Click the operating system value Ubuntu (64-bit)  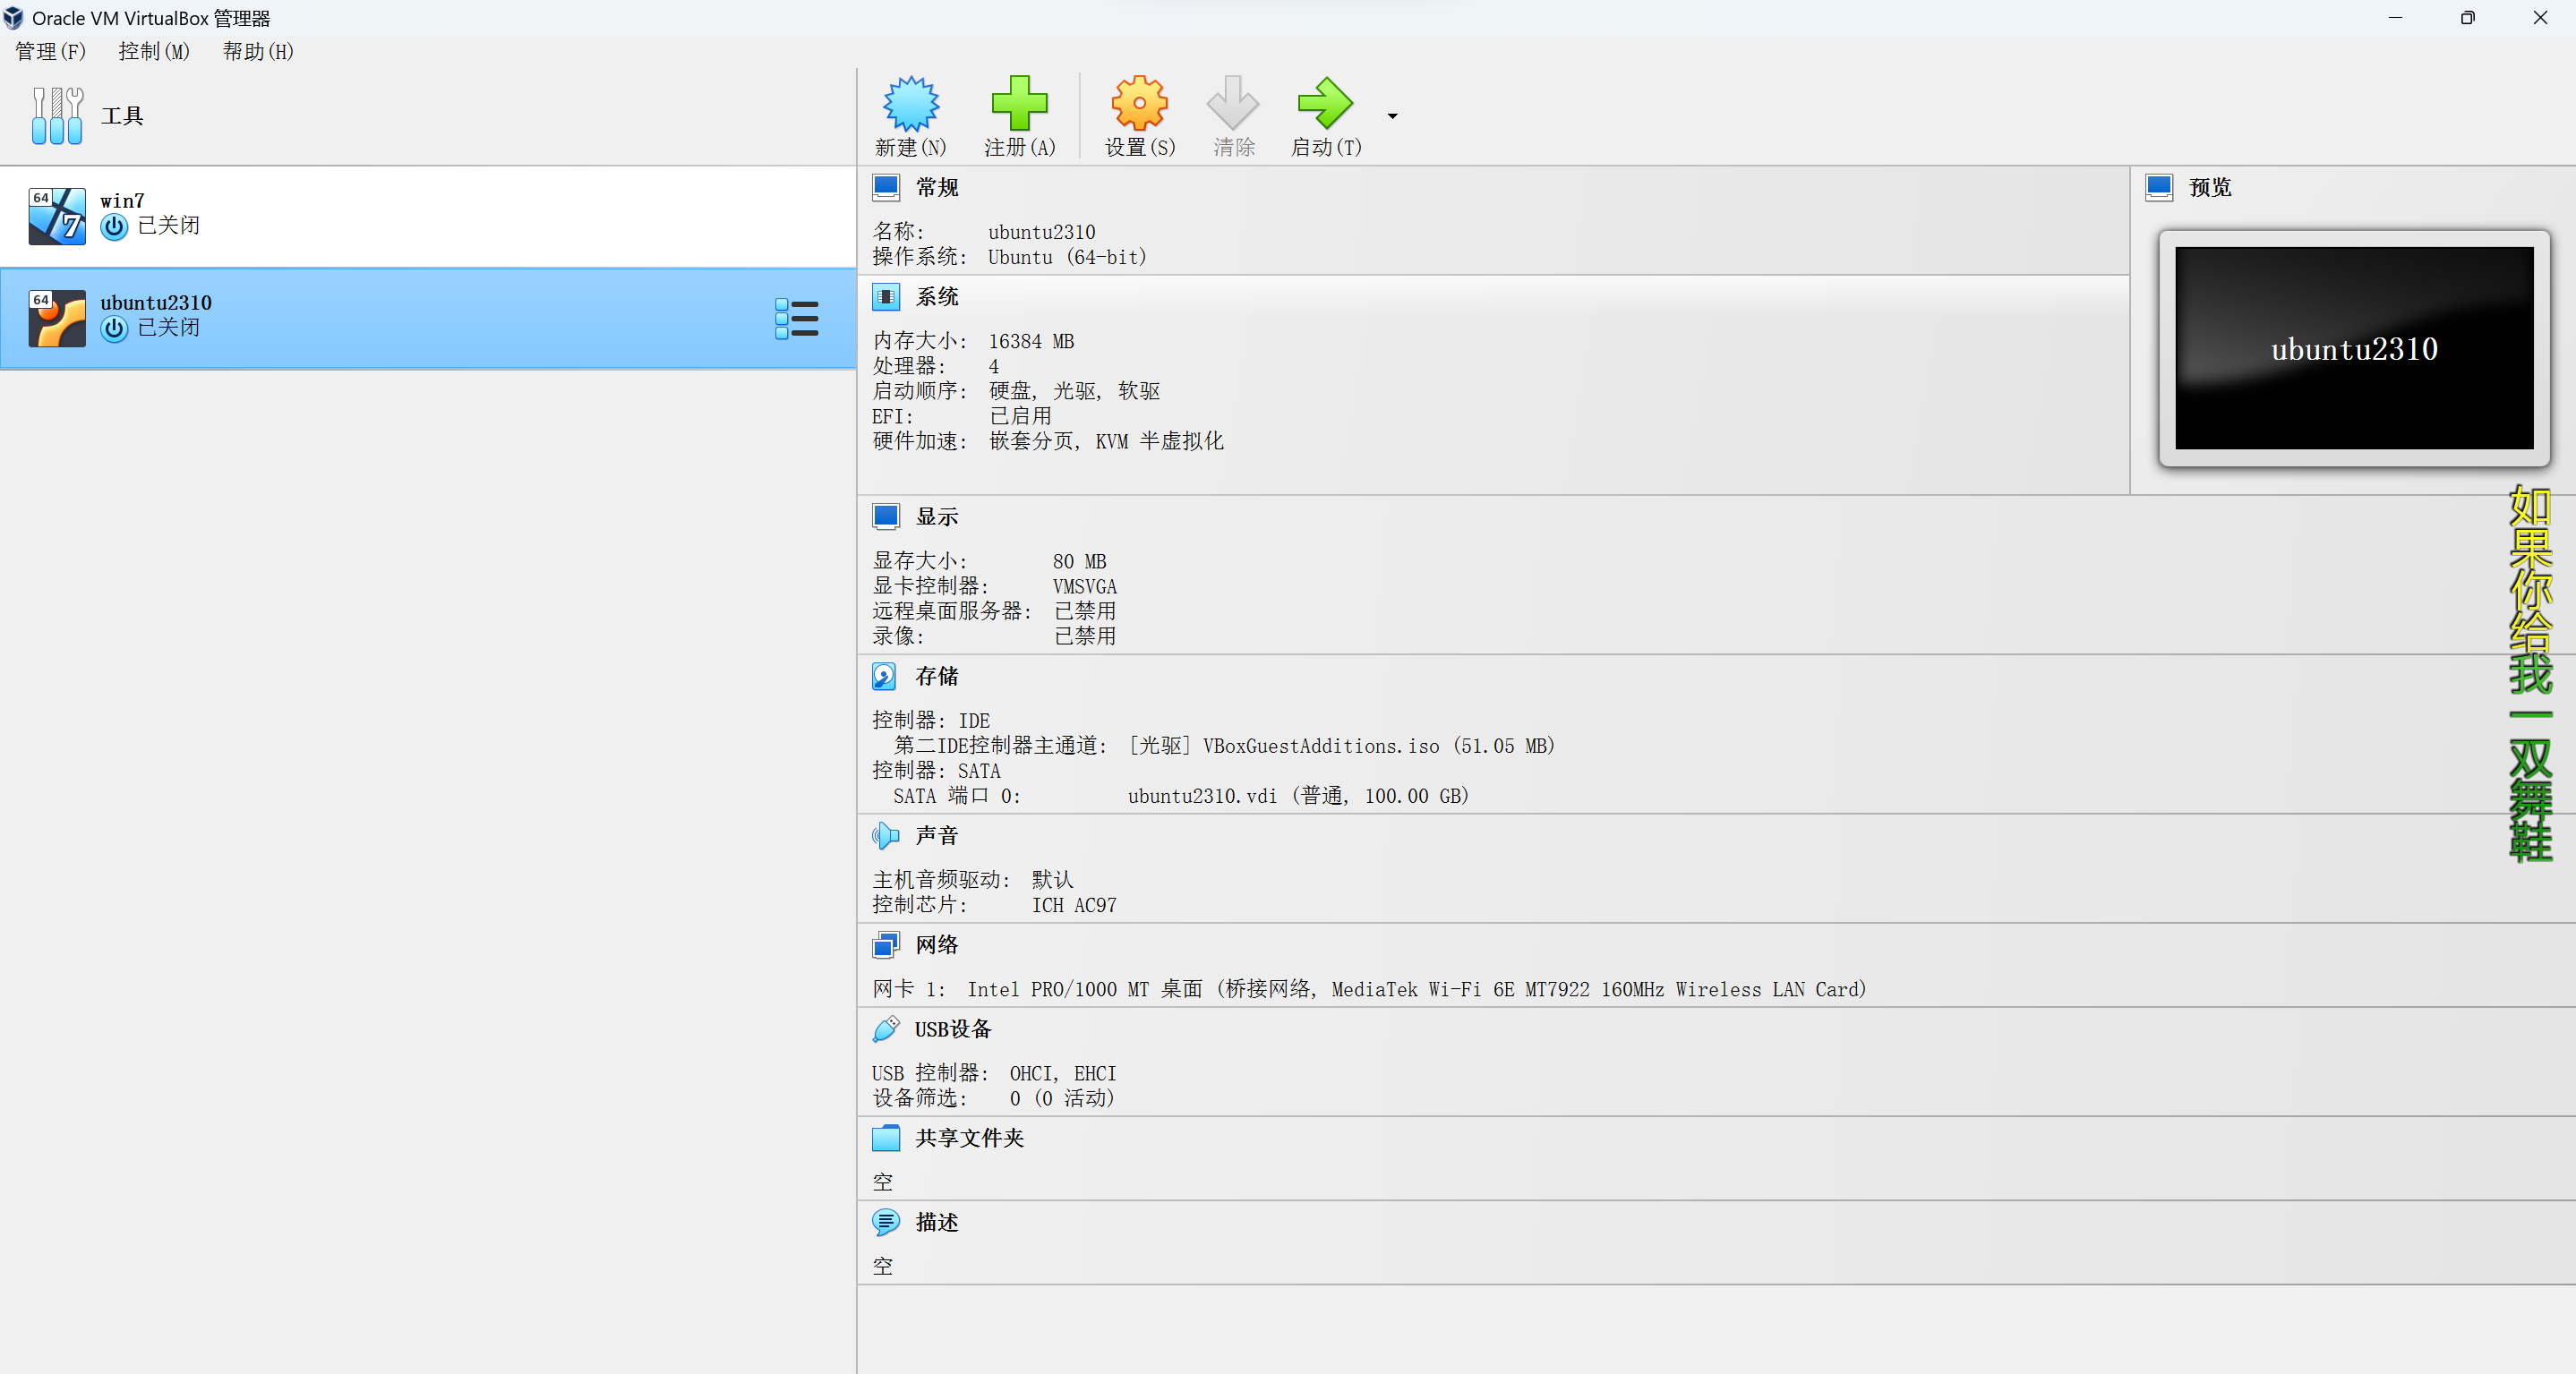pyautogui.click(x=1067, y=257)
